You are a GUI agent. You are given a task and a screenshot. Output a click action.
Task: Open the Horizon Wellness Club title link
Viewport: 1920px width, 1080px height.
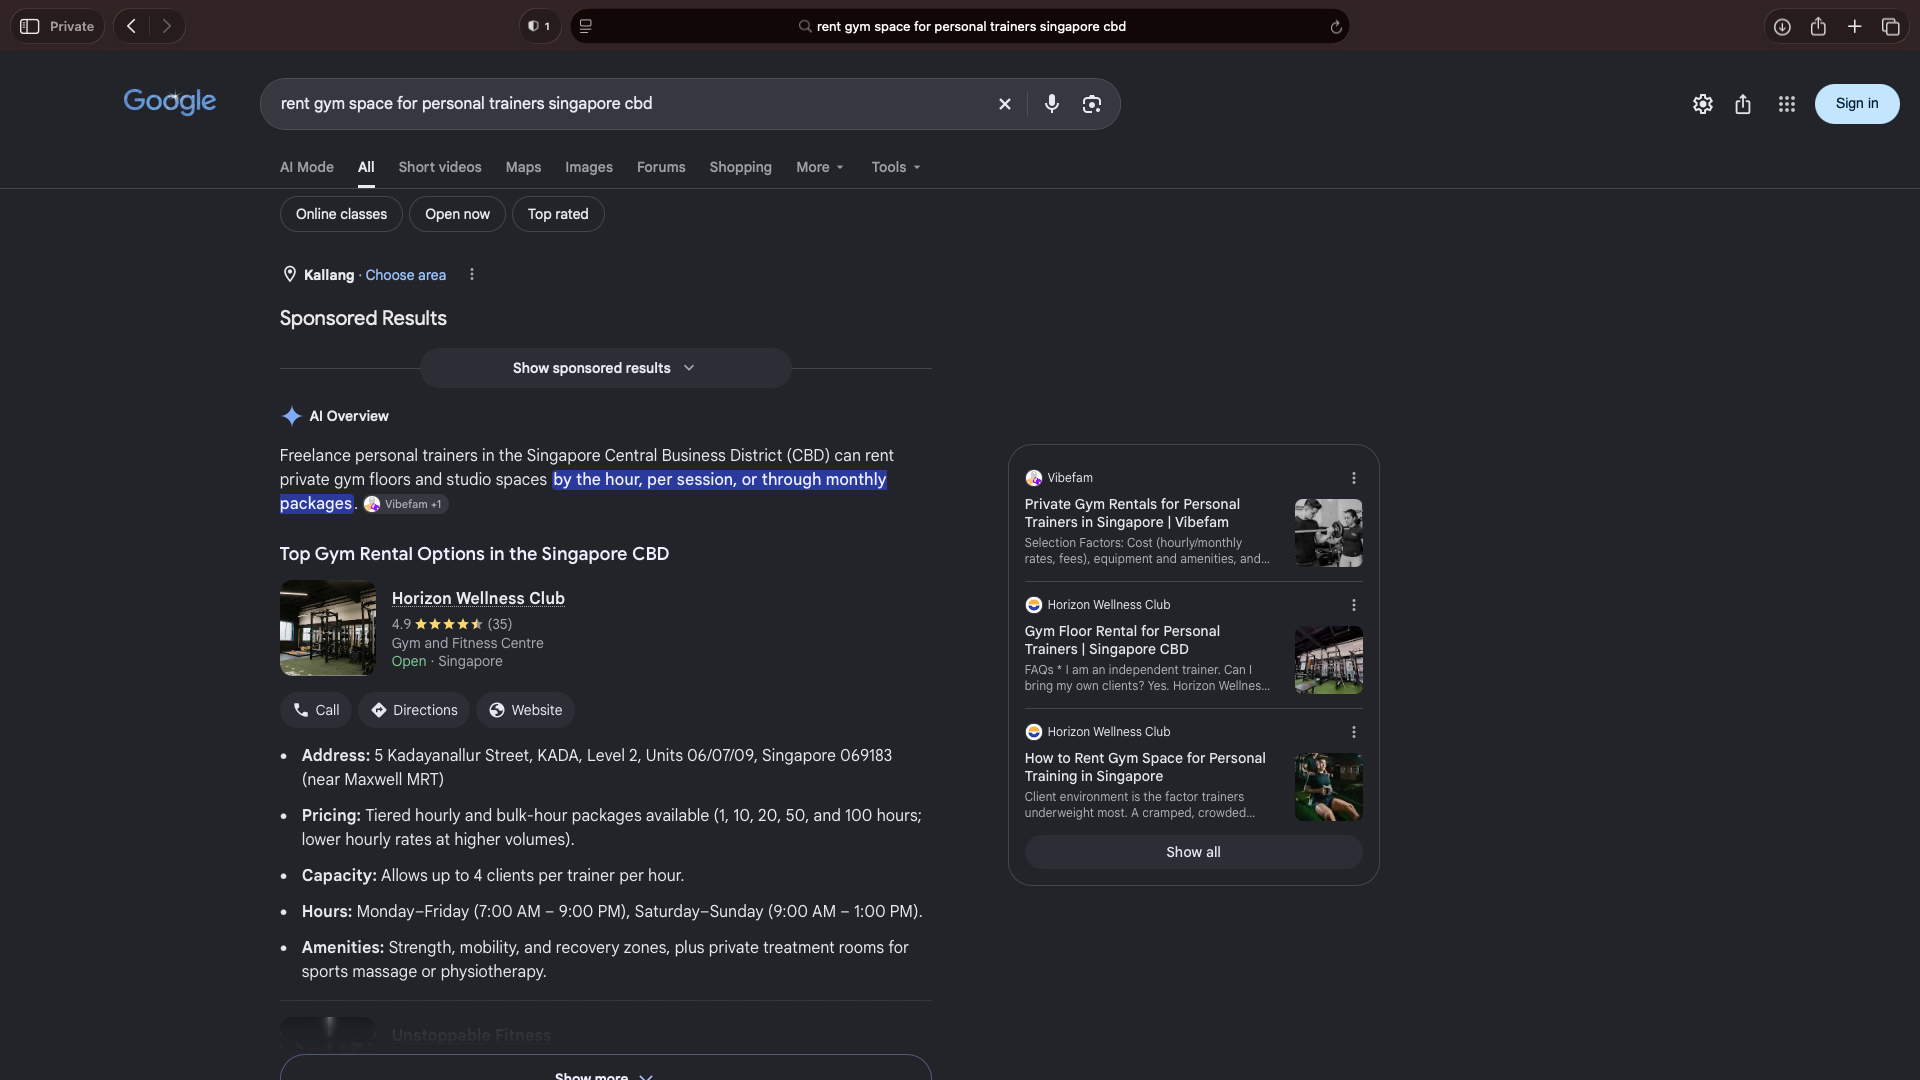478,598
